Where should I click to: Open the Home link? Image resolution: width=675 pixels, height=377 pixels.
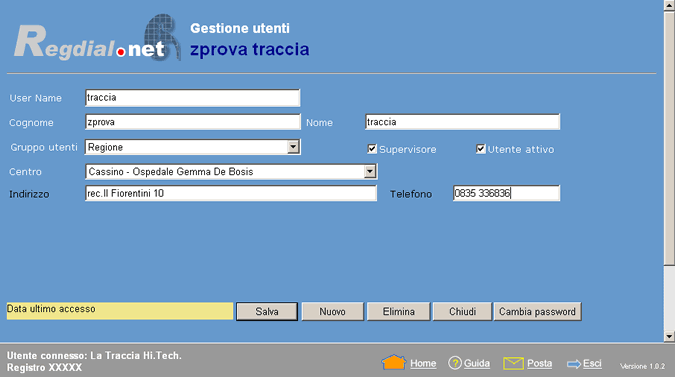click(x=423, y=363)
